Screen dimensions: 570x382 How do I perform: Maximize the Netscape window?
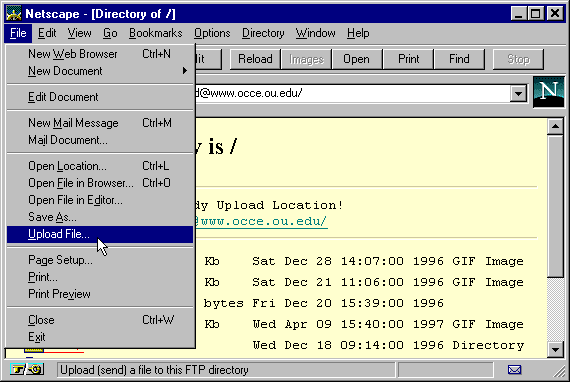[x=536, y=14]
